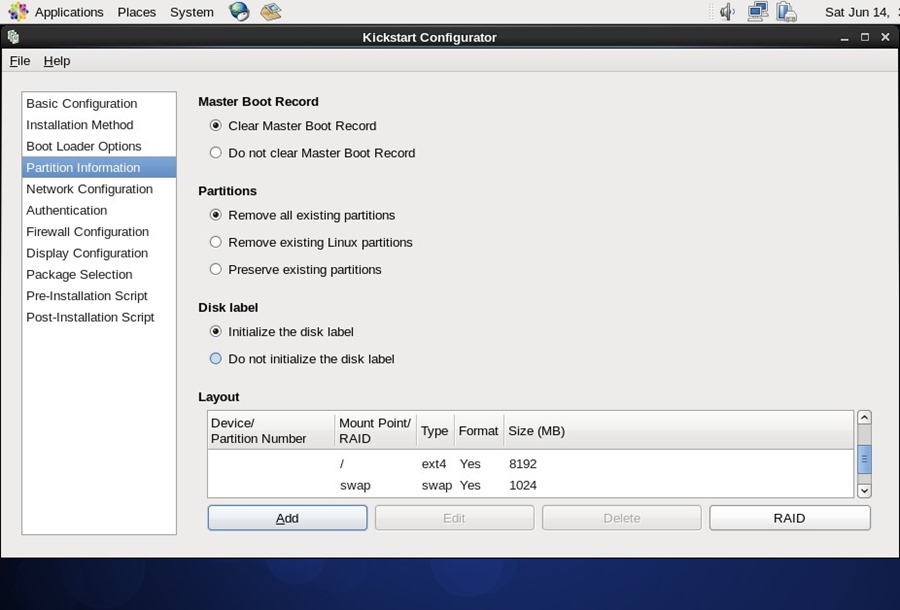Viewport: 900px width, 610px height.
Task: Click the Kickstart Configurator title bar icon
Action: pos(12,37)
